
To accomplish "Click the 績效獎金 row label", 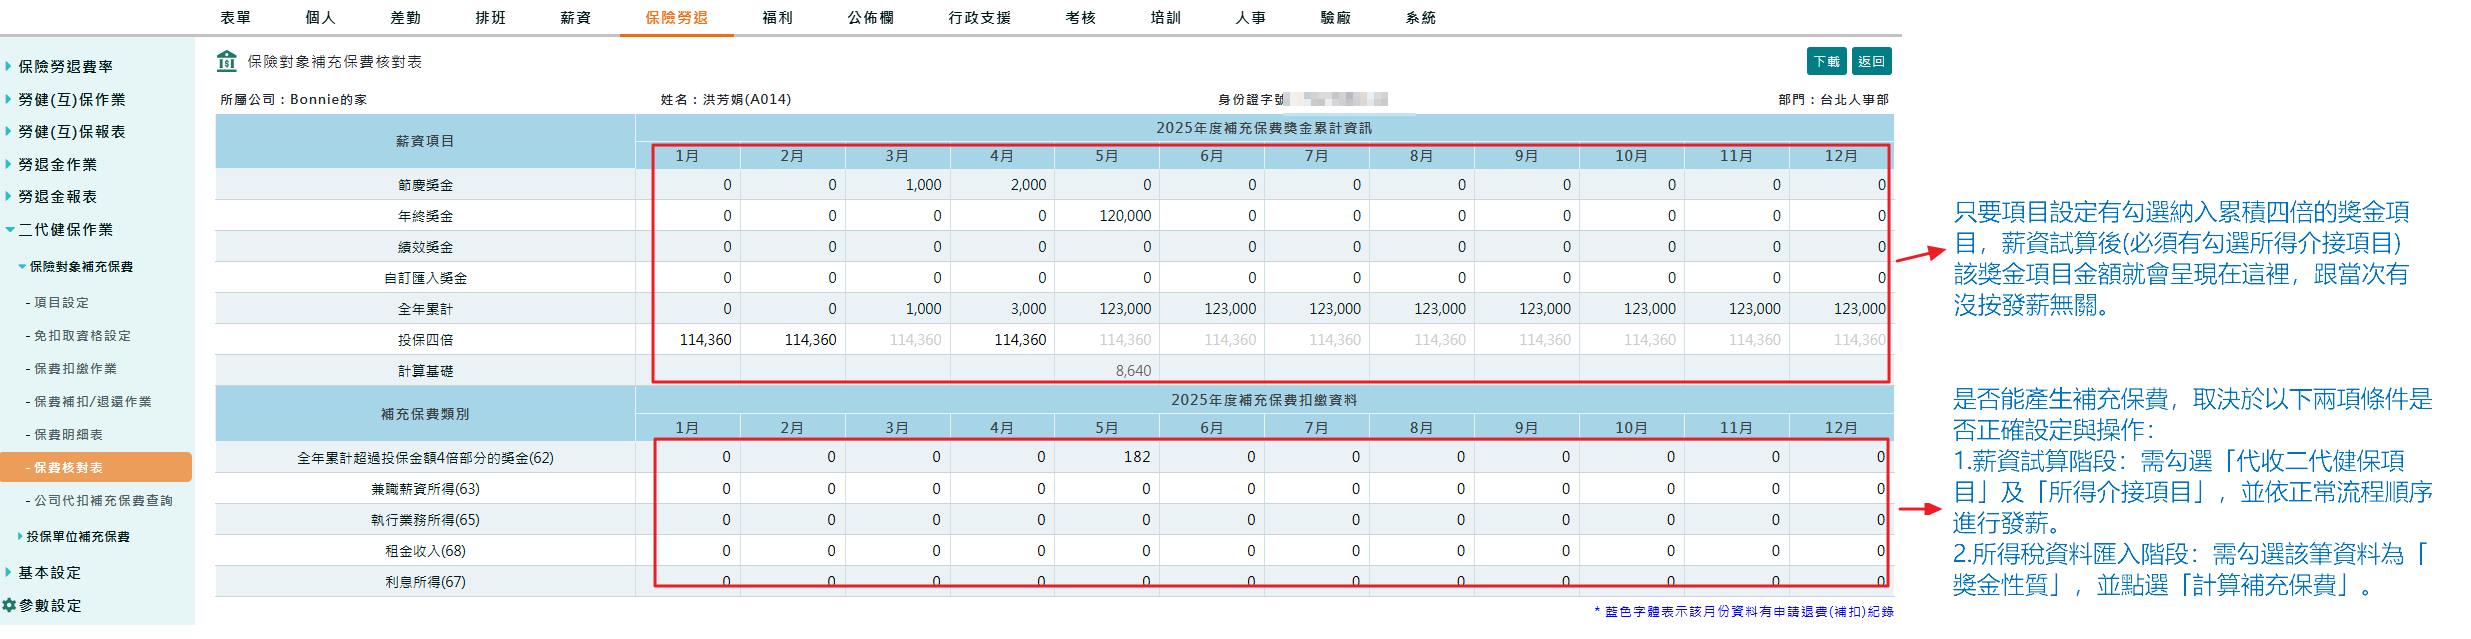I will tap(425, 247).
